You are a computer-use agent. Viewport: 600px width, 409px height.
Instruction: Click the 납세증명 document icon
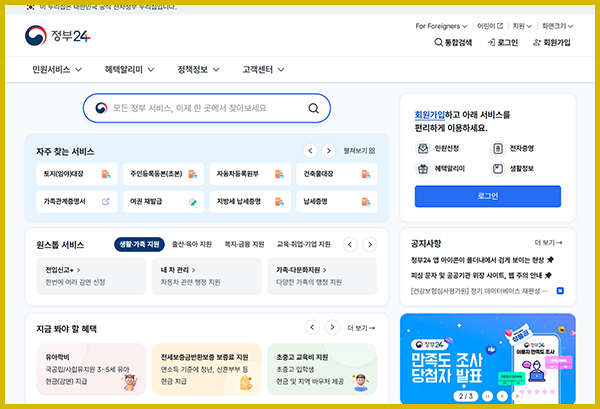(x=366, y=202)
